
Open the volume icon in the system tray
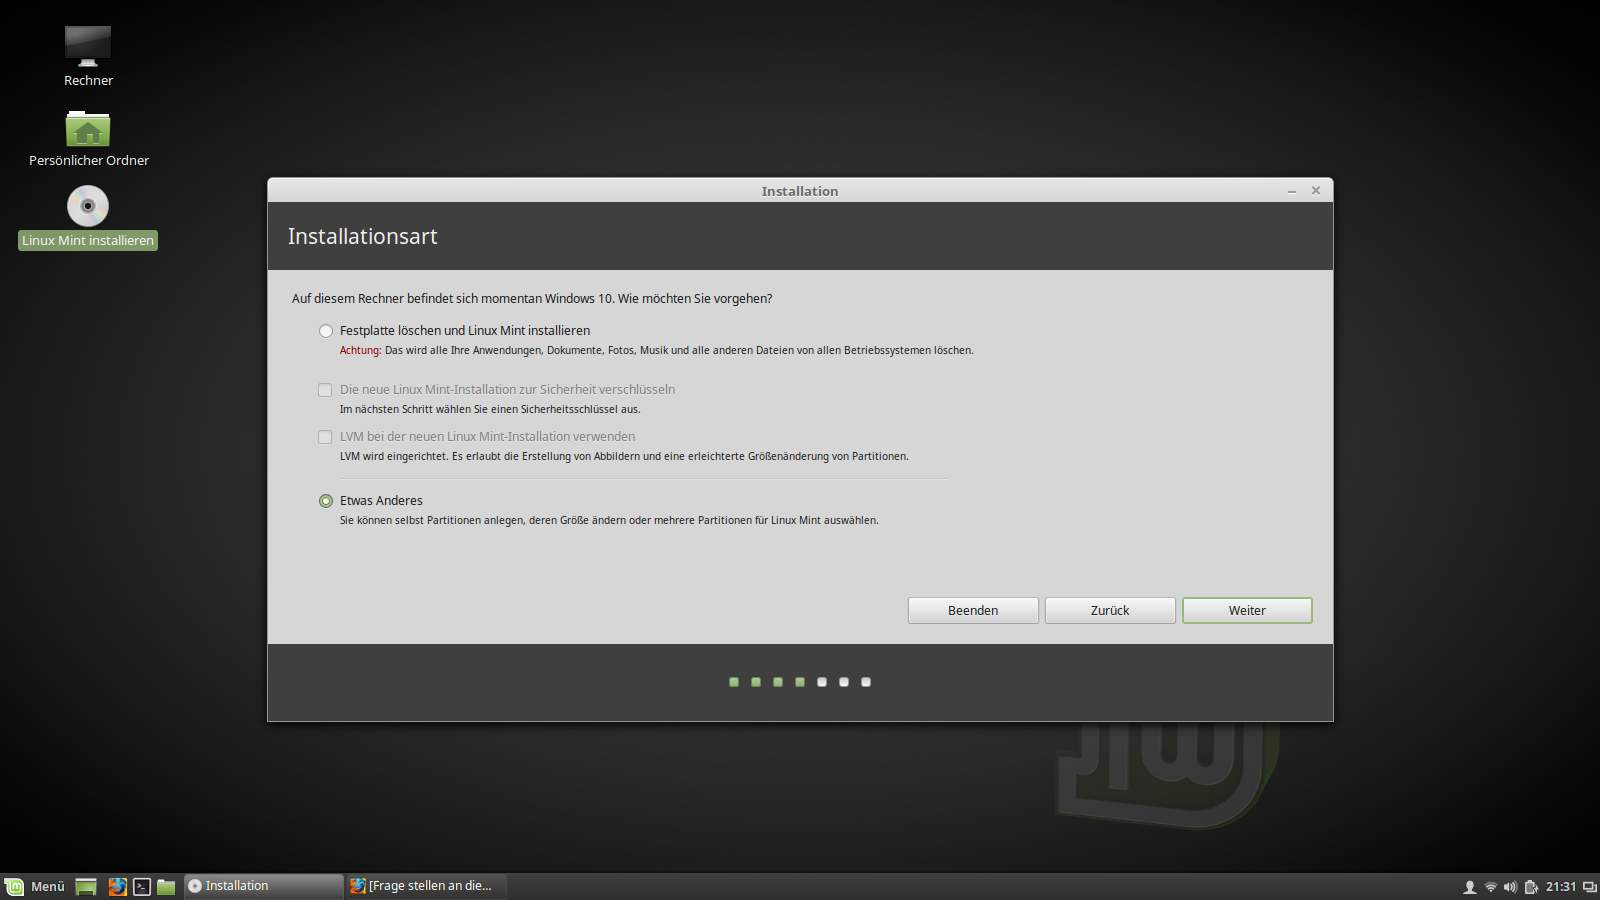point(1509,886)
